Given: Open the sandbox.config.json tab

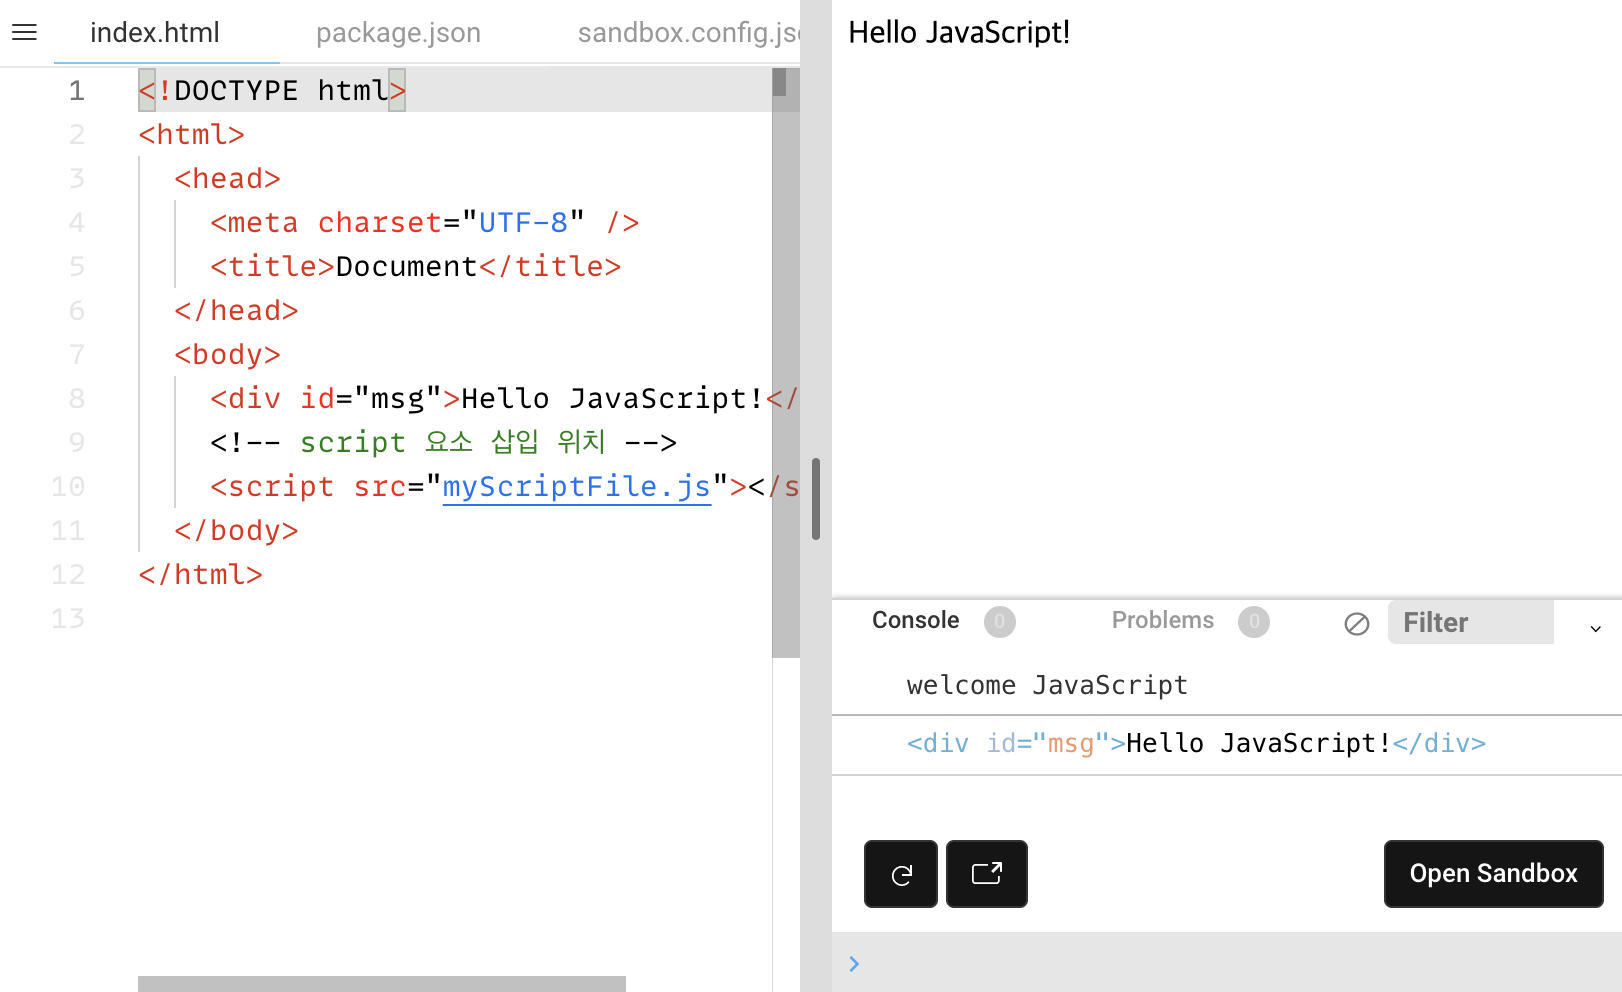Looking at the screenshot, I should tap(688, 33).
